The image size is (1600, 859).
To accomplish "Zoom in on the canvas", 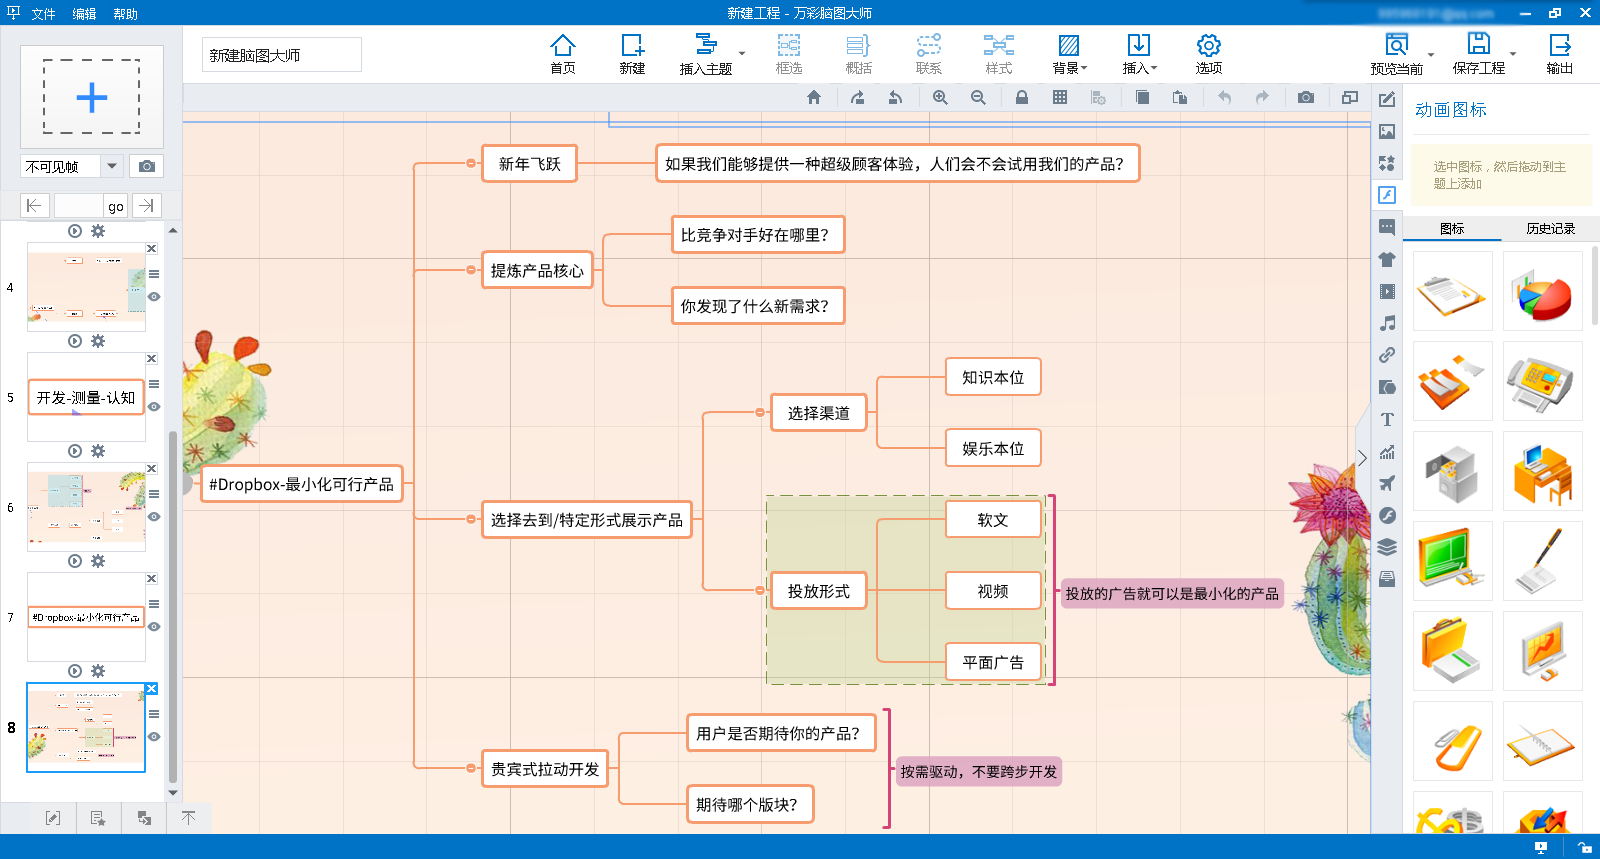I will (940, 97).
